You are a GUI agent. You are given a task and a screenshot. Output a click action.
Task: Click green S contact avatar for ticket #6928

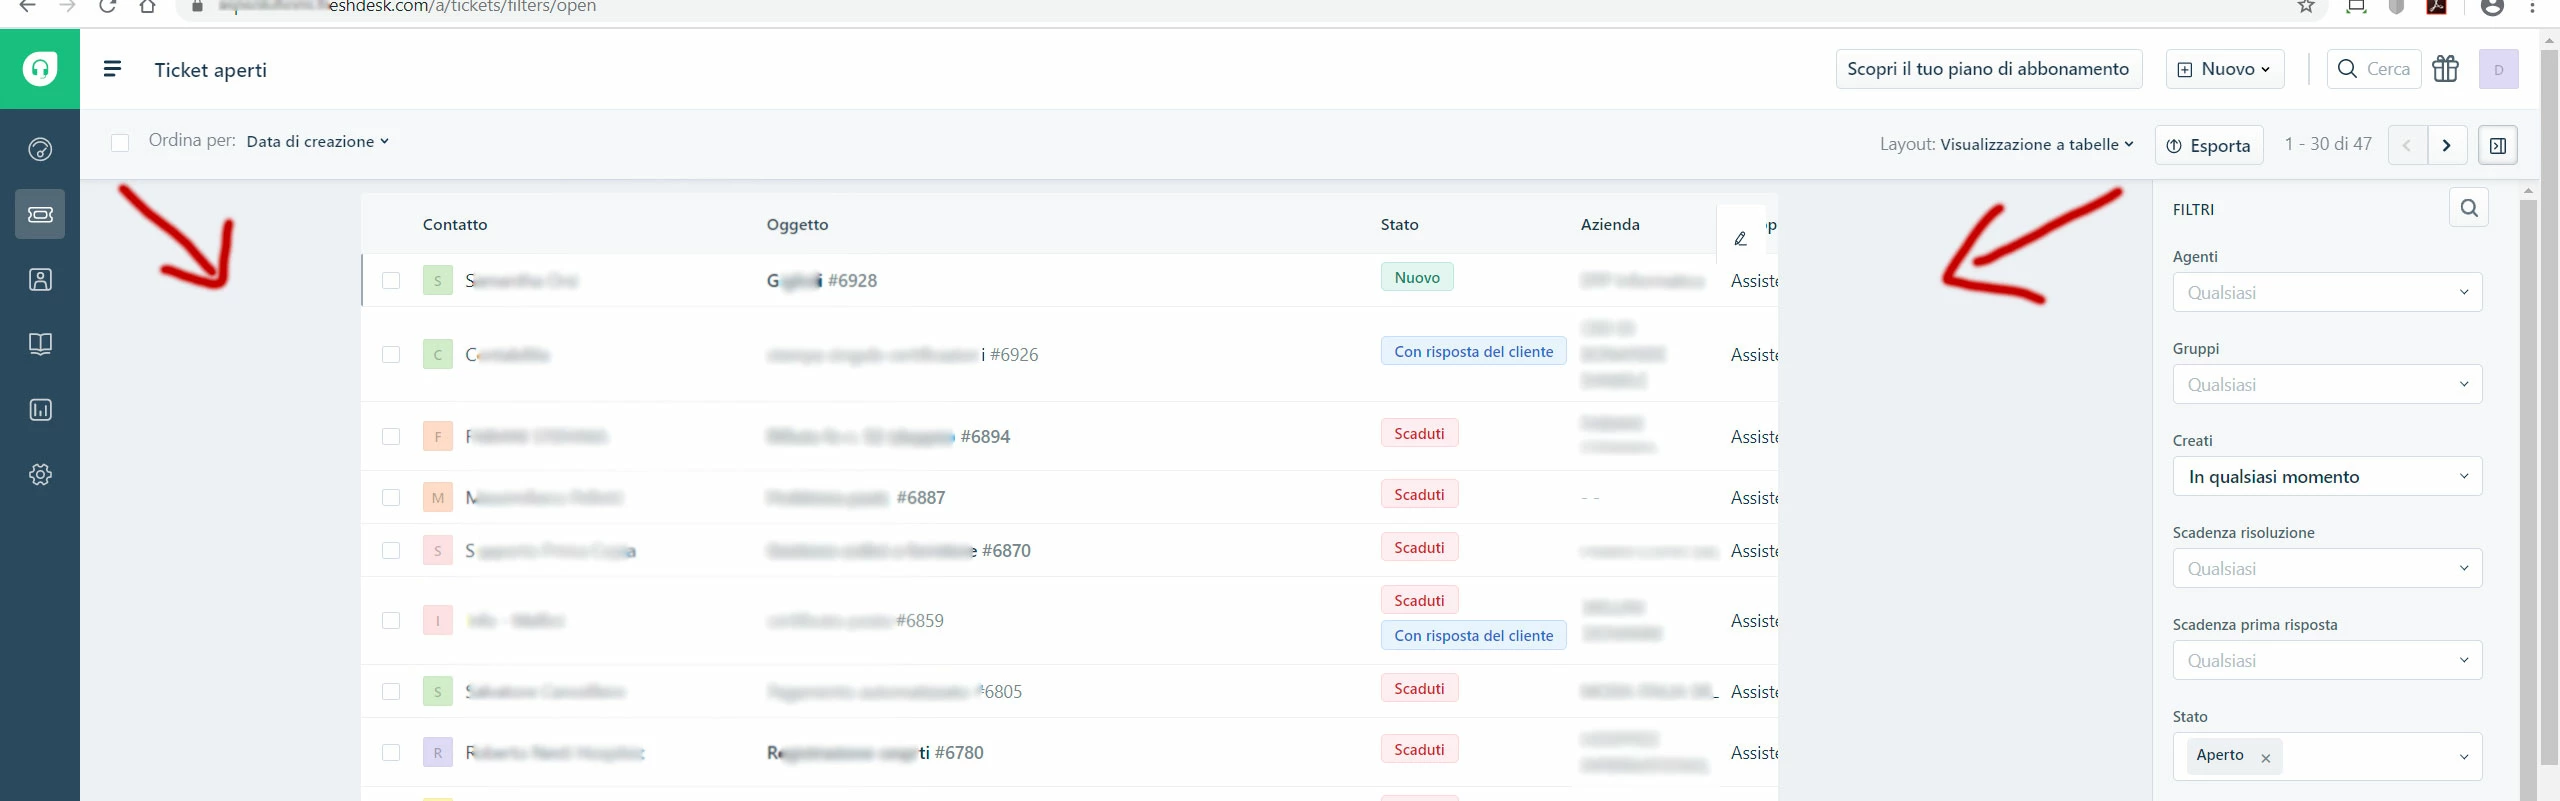437,280
